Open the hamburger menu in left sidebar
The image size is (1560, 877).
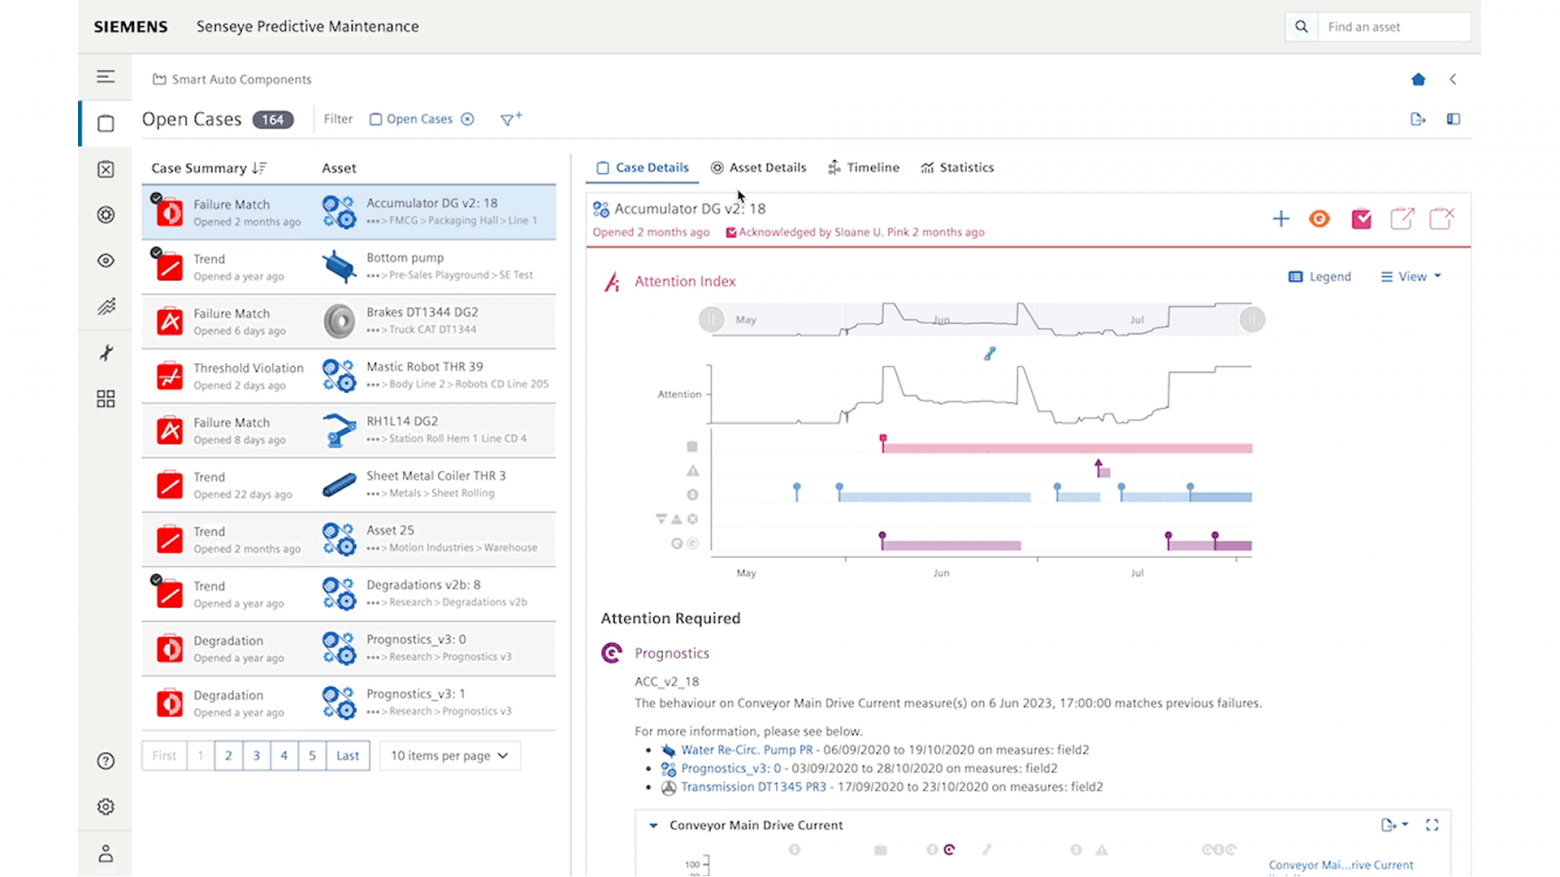tap(105, 77)
